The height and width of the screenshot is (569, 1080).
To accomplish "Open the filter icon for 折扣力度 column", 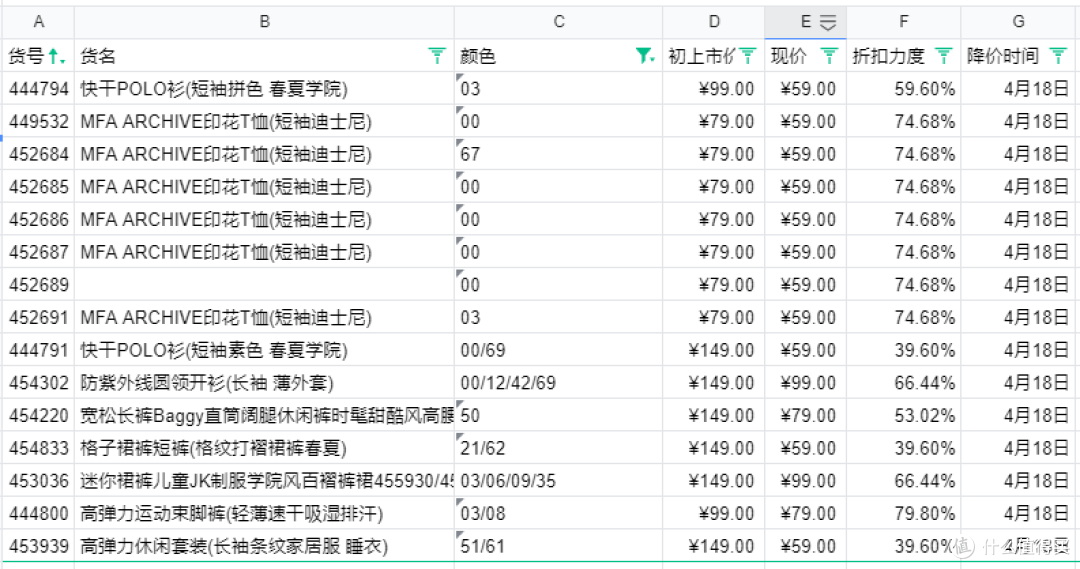I will coord(944,56).
